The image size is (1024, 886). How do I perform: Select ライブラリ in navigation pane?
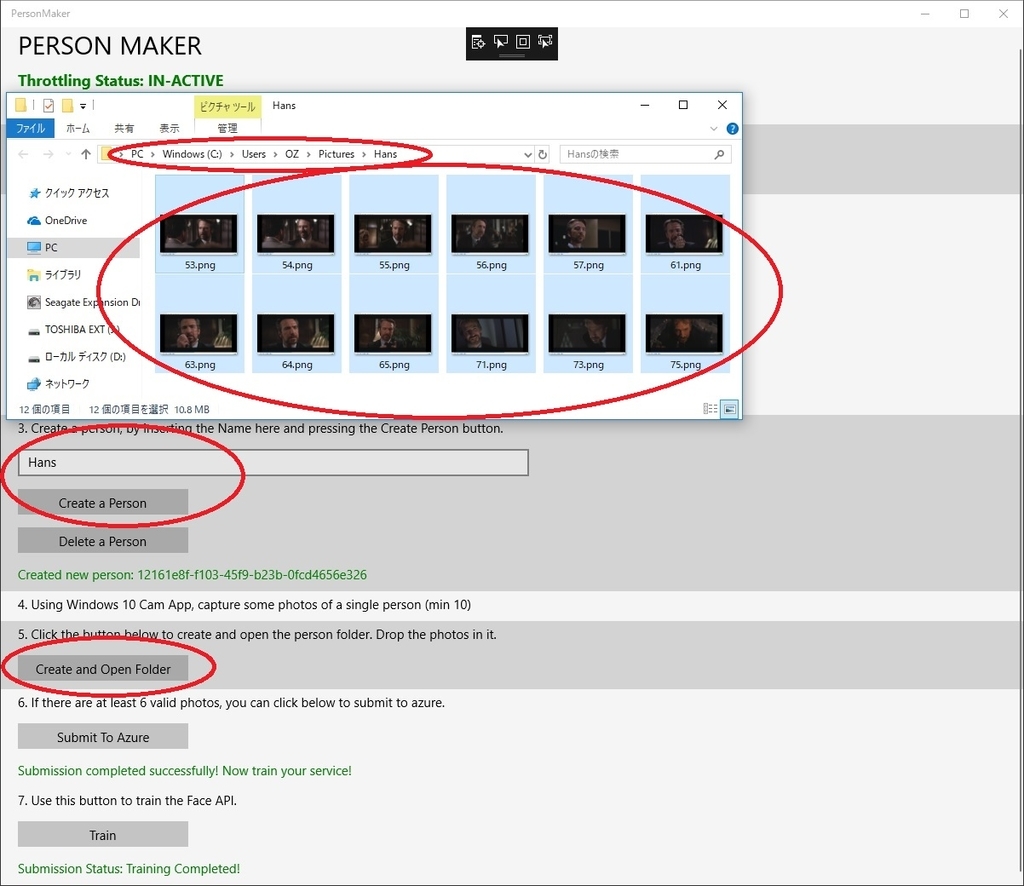click(63, 275)
